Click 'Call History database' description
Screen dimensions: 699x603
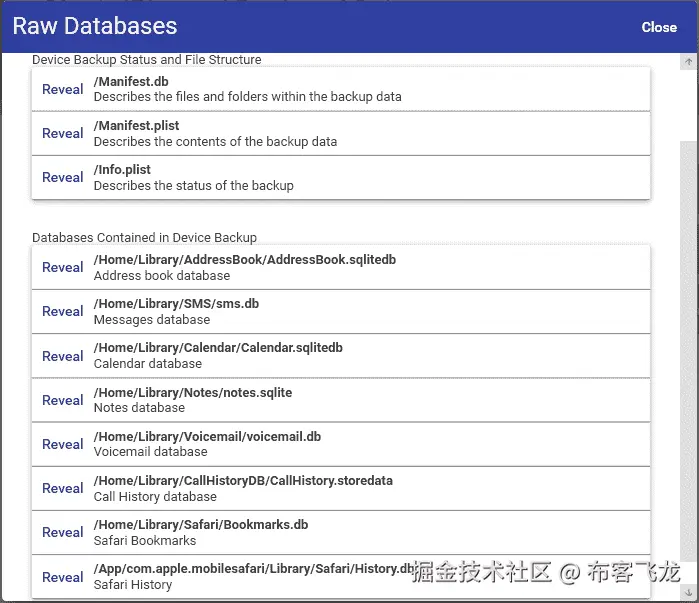155,496
